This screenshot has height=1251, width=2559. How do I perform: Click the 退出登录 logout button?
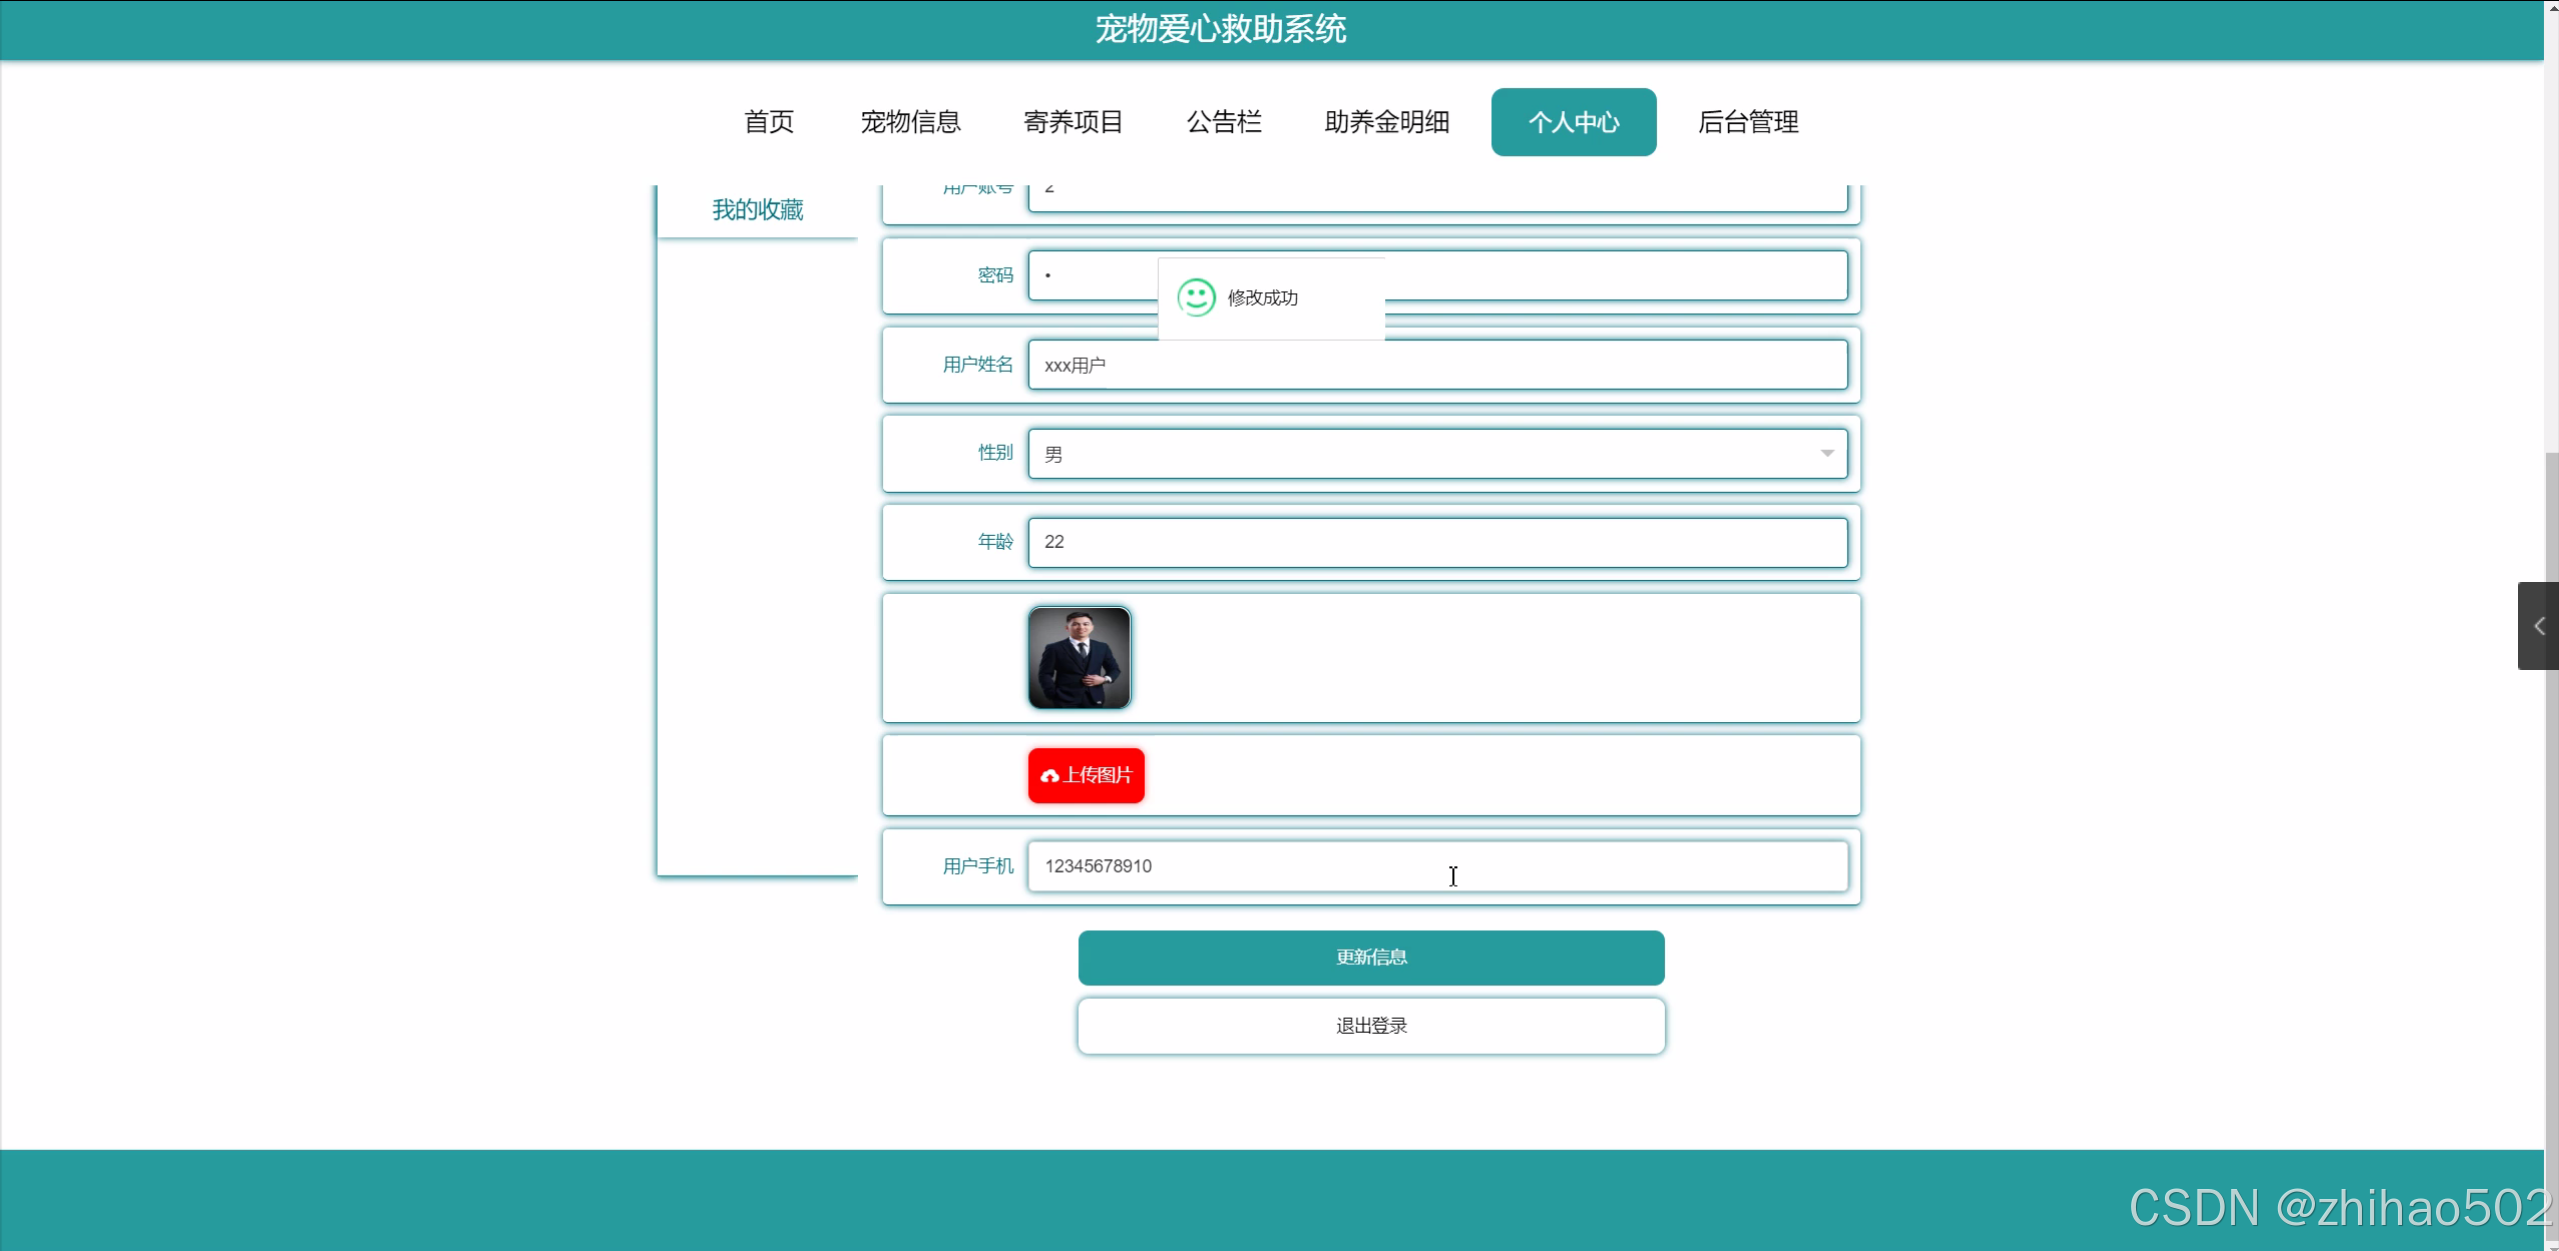[x=1370, y=1025]
